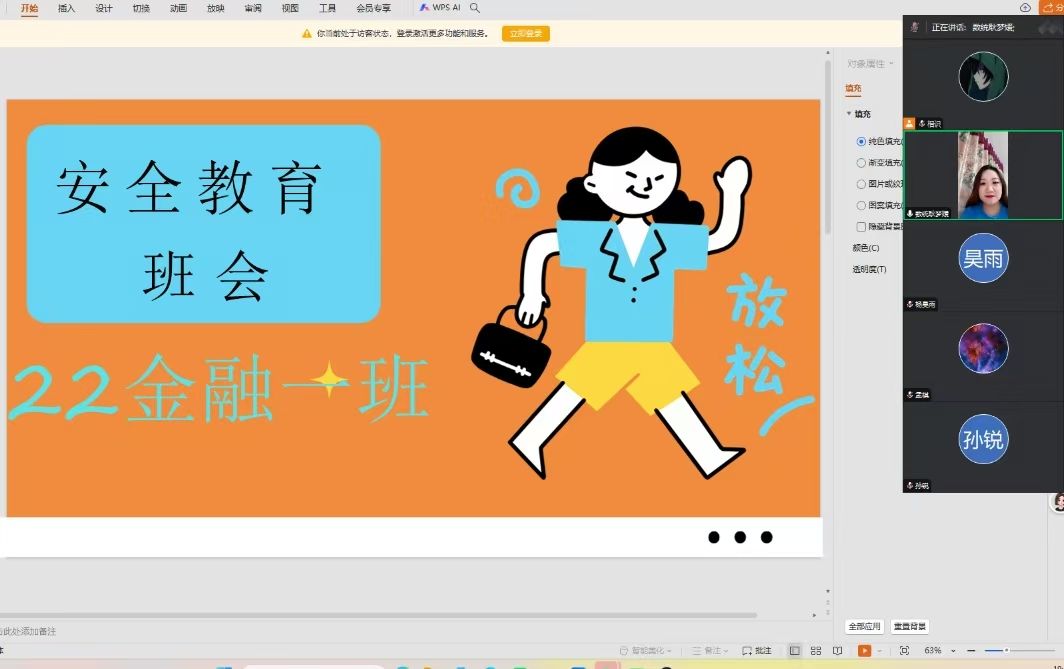Open reading view book icon

838,651
